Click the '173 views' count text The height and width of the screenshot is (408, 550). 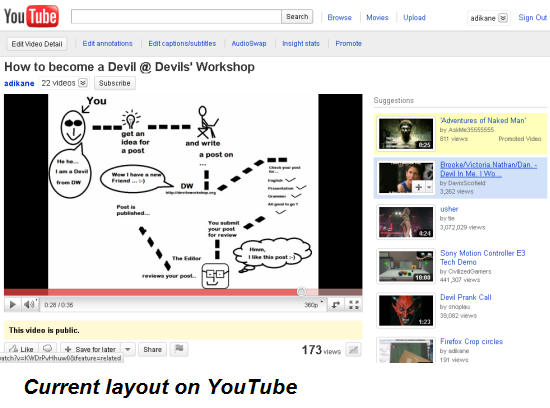(321, 350)
